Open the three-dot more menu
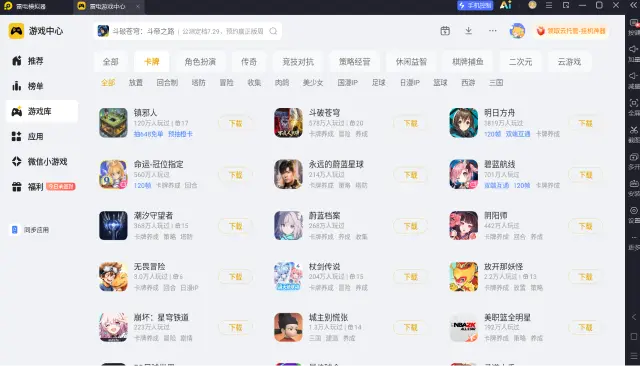 (493, 31)
